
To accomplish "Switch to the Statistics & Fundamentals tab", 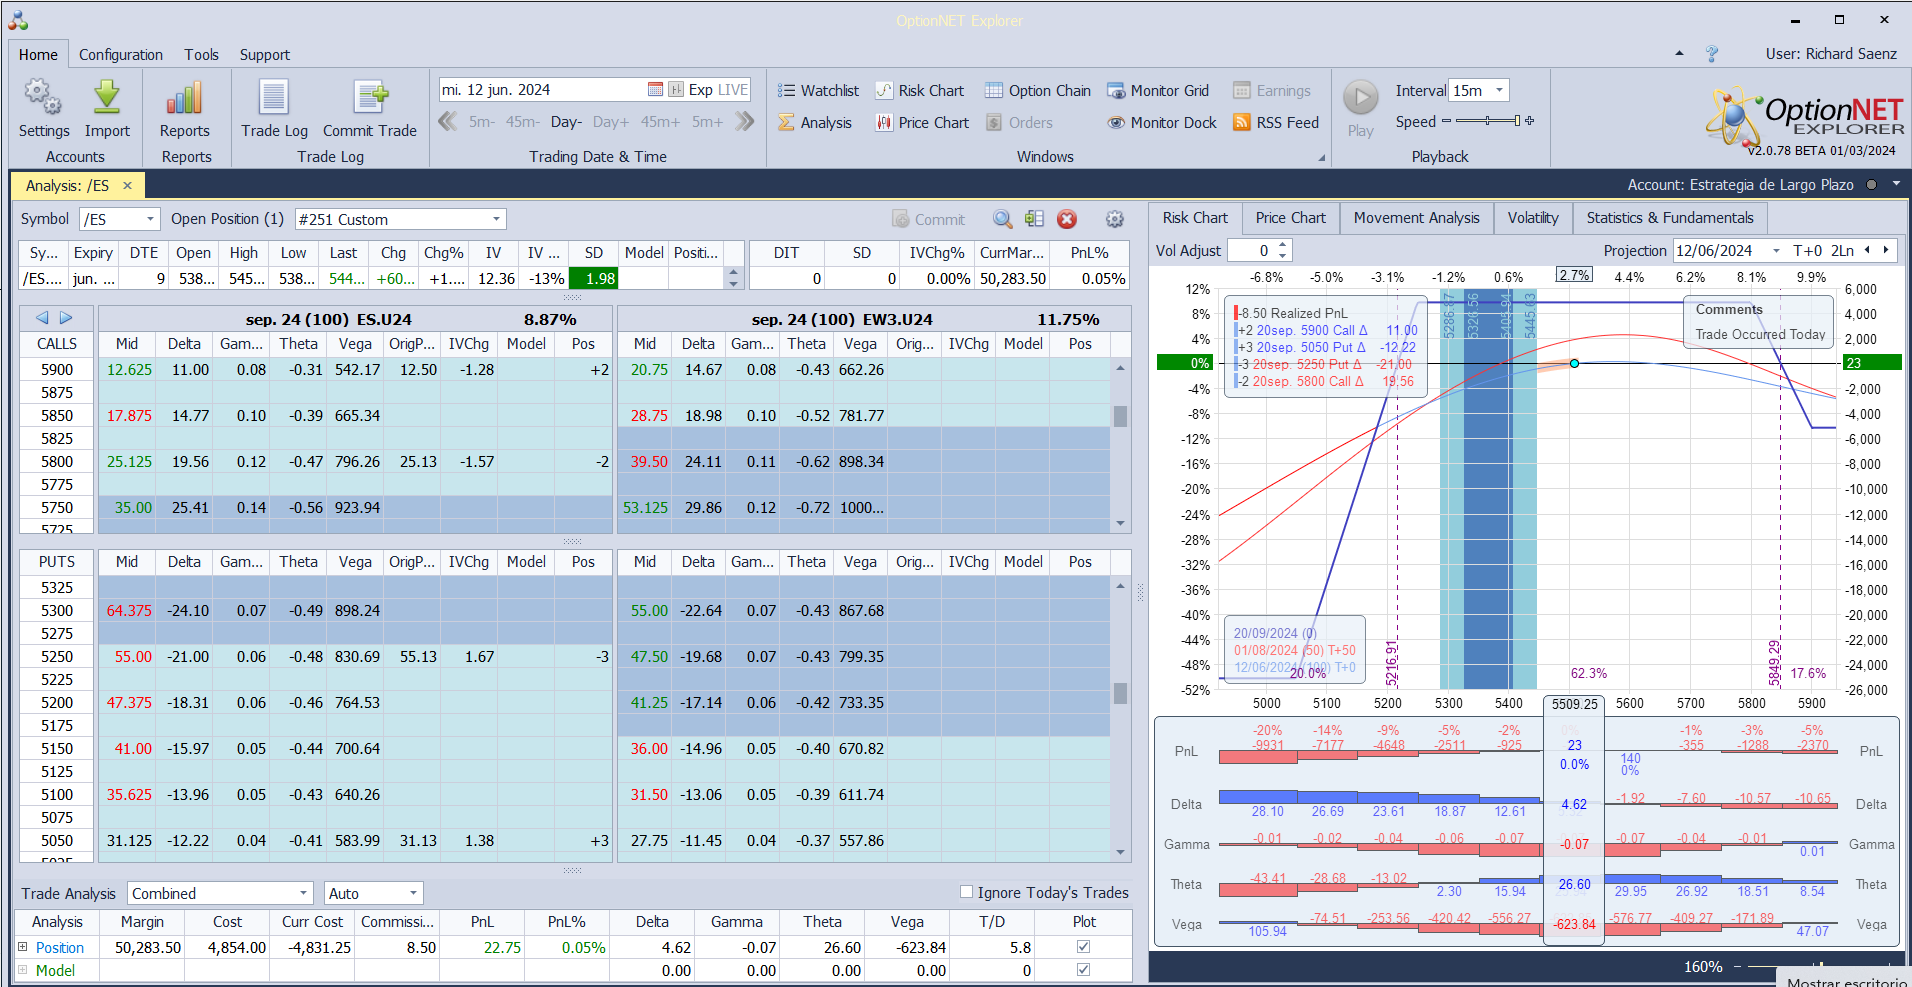I will click(x=1670, y=218).
